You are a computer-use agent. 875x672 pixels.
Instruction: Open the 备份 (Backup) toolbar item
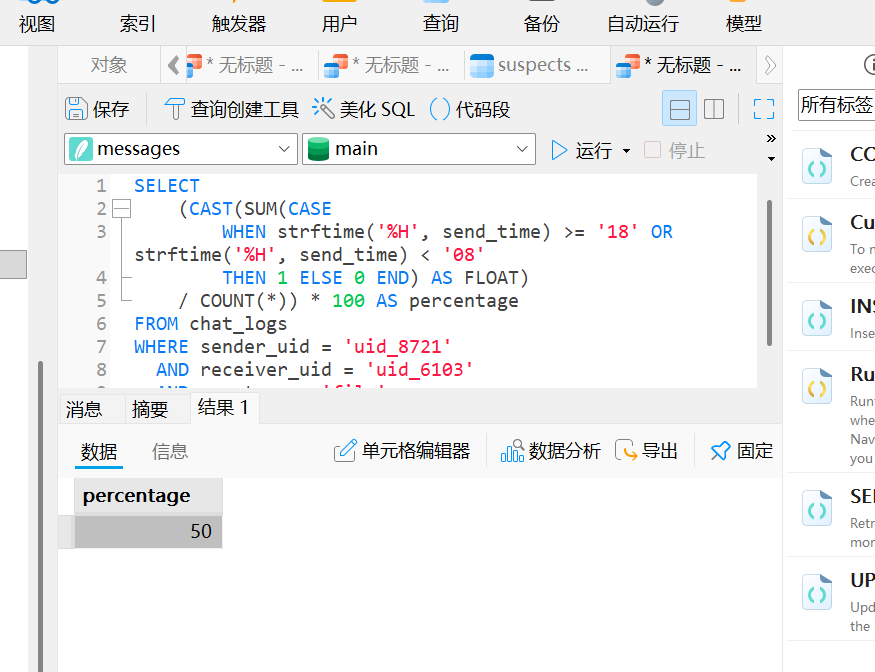[x=541, y=23]
